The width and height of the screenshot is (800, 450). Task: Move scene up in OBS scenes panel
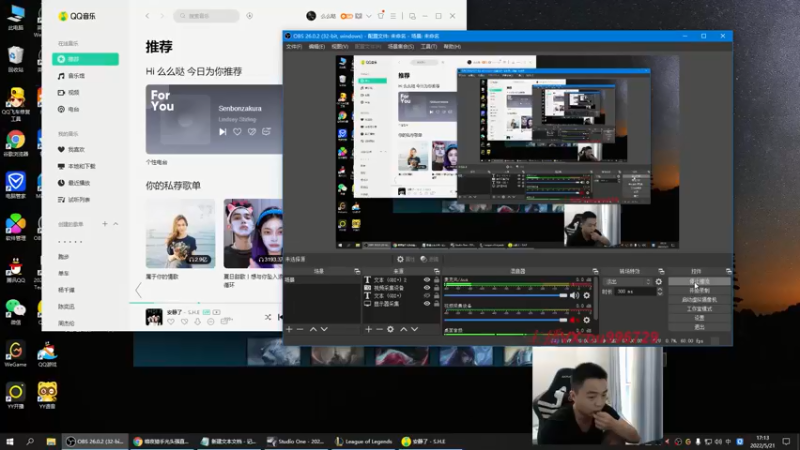point(313,330)
